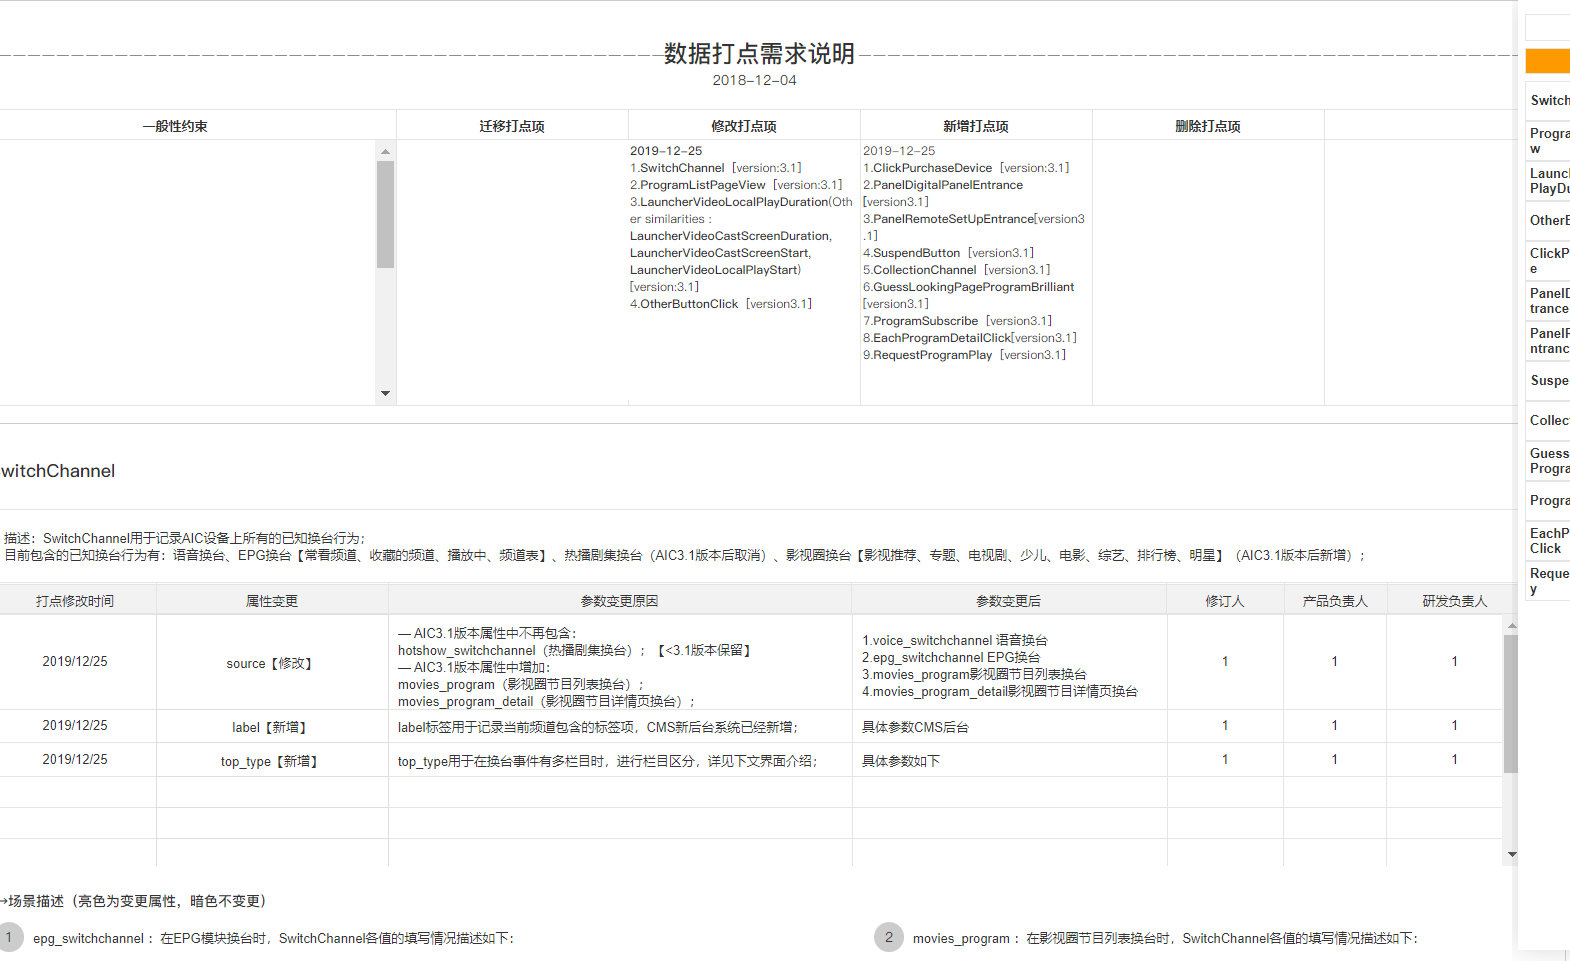1570x961 pixels.
Task: Select the 迁移打点项 column header
Action: [x=512, y=126]
